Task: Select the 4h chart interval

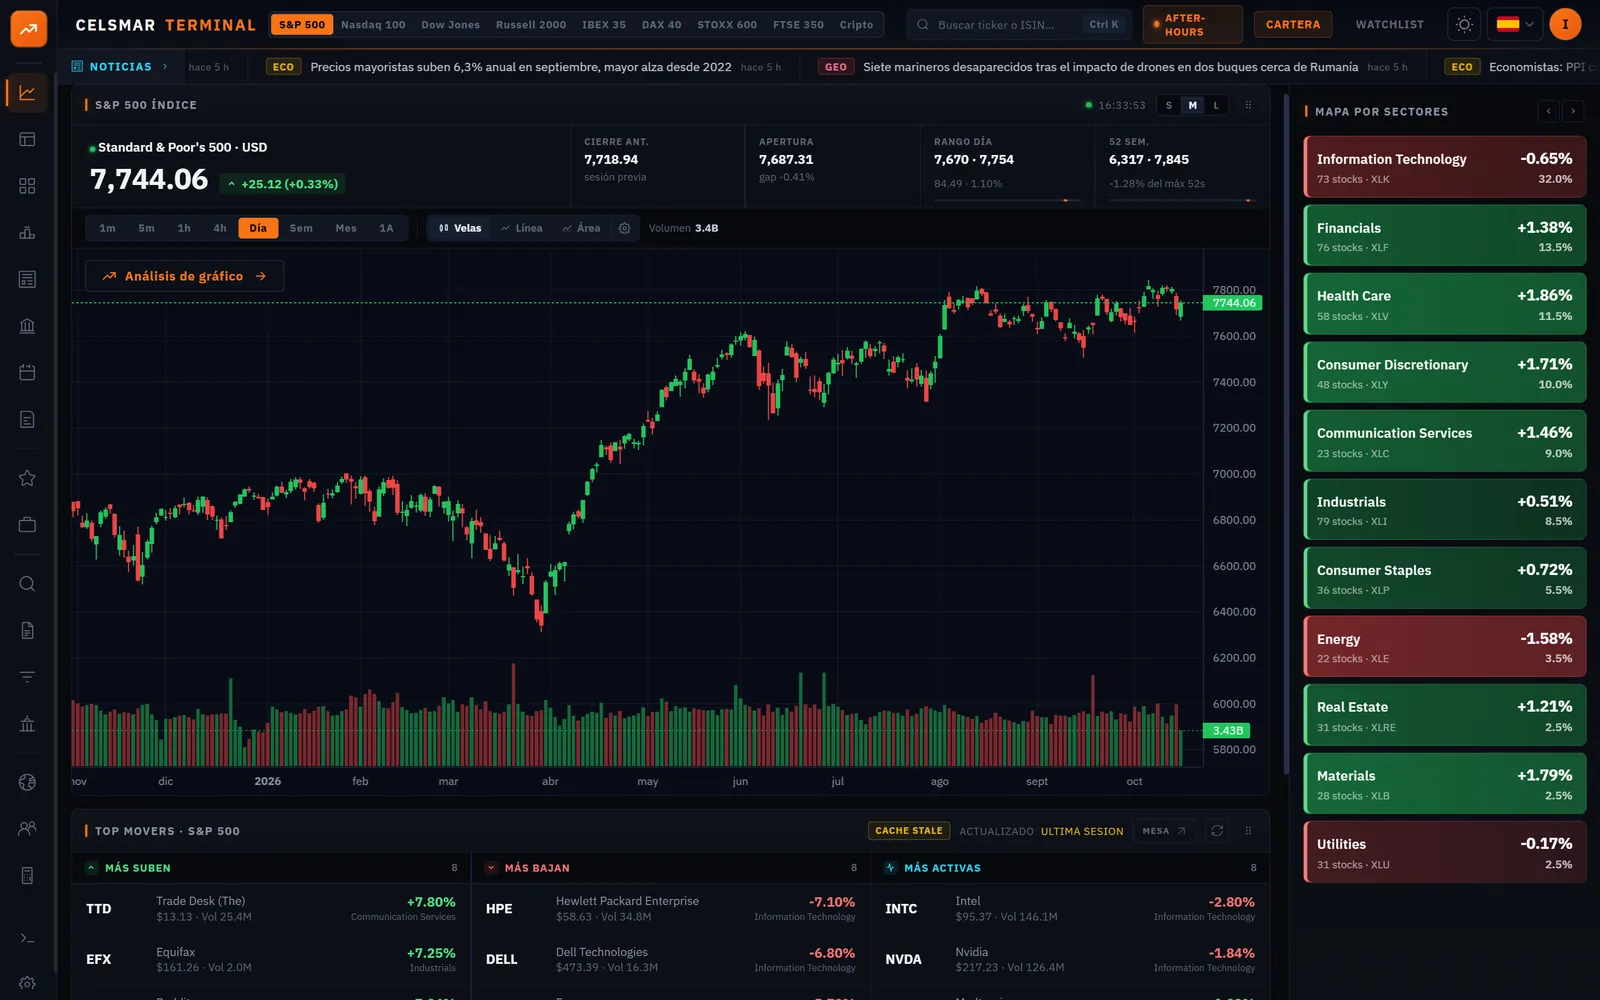Action: tap(220, 228)
